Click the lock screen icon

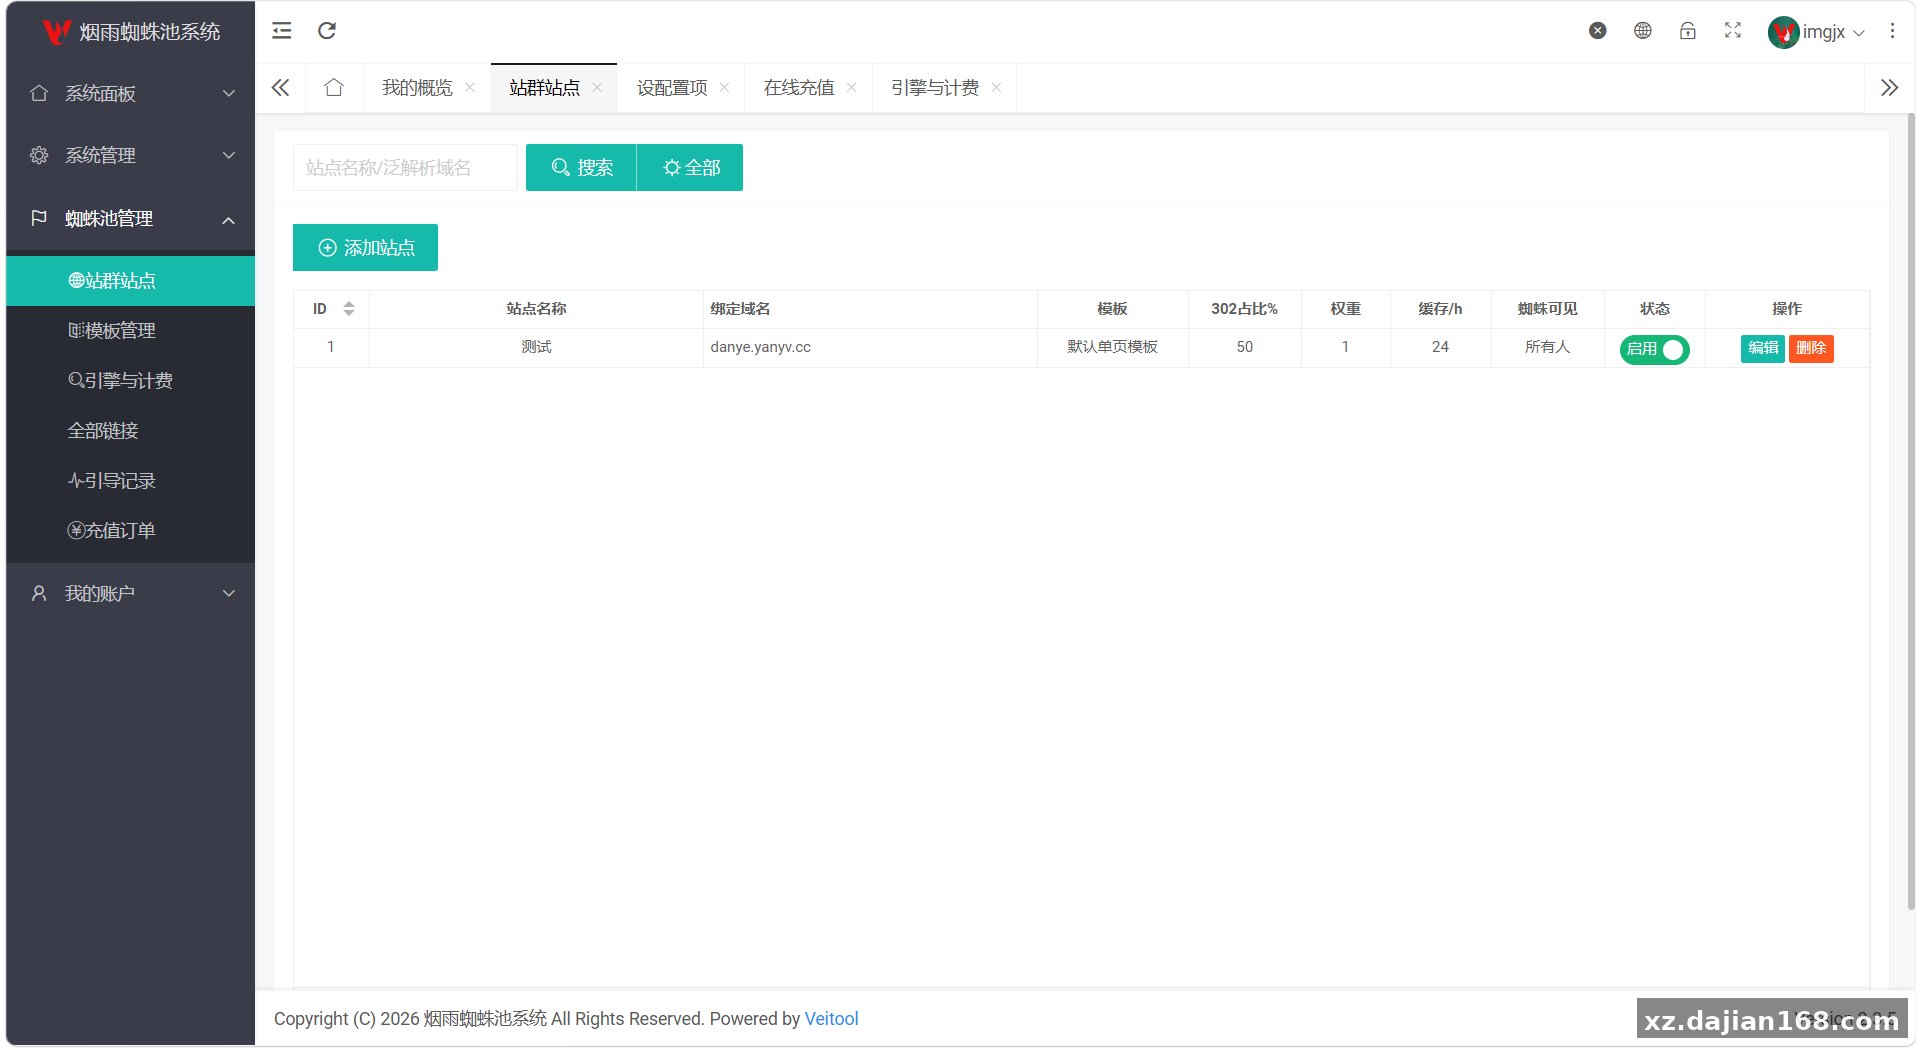(x=1688, y=31)
